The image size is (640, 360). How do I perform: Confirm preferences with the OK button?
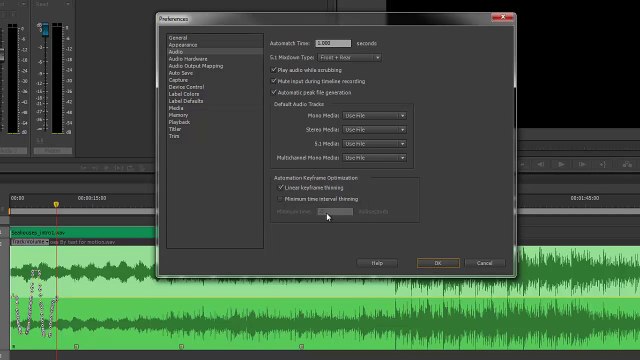point(438,263)
